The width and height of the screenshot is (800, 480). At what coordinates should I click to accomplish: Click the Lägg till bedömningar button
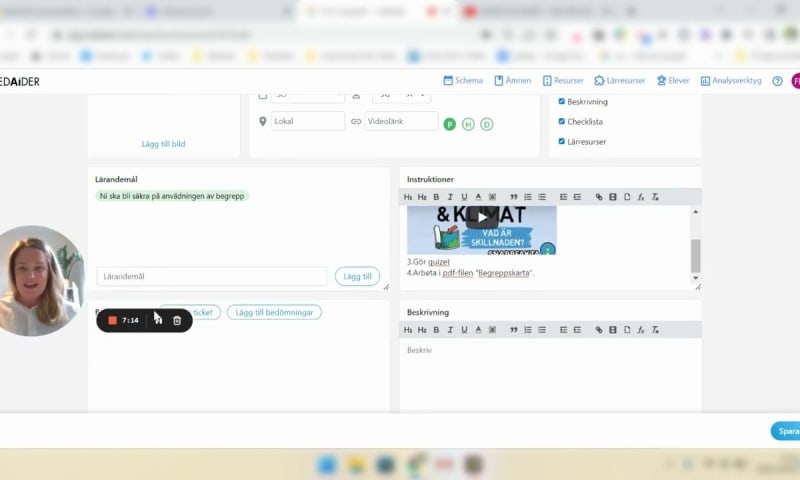274,312
